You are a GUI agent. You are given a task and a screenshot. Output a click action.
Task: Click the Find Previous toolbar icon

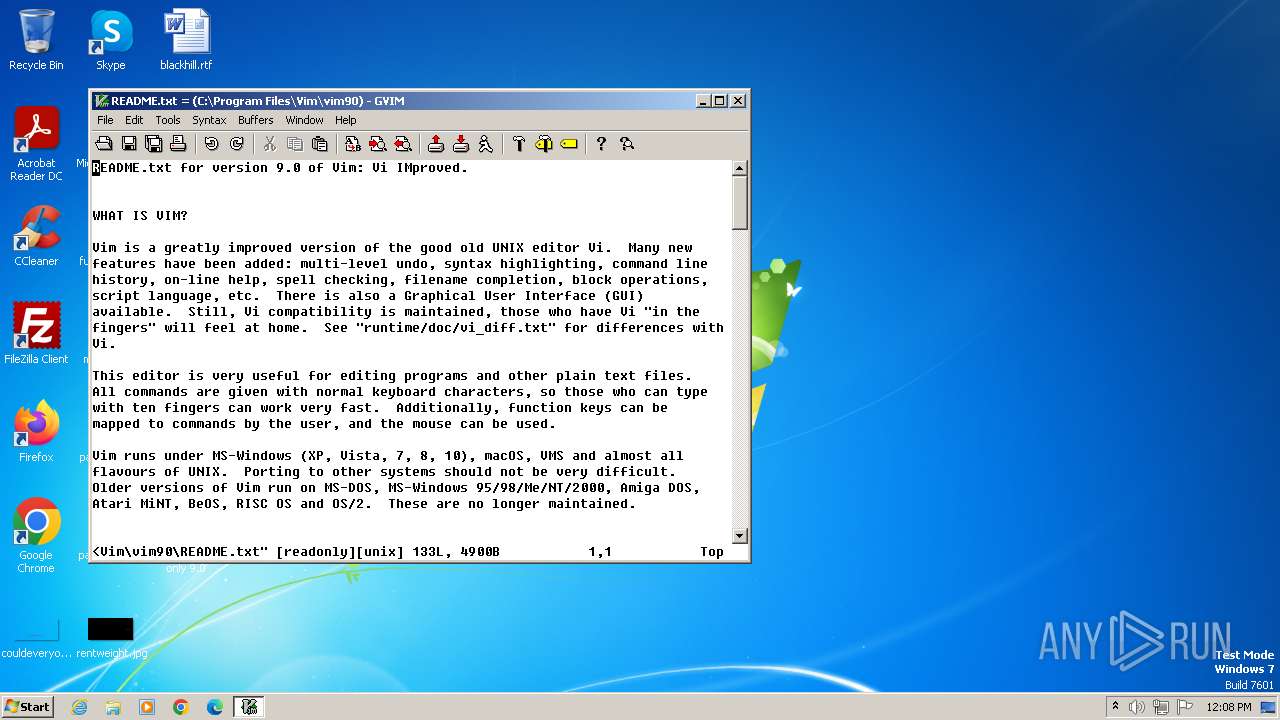(x=402, y=144)
